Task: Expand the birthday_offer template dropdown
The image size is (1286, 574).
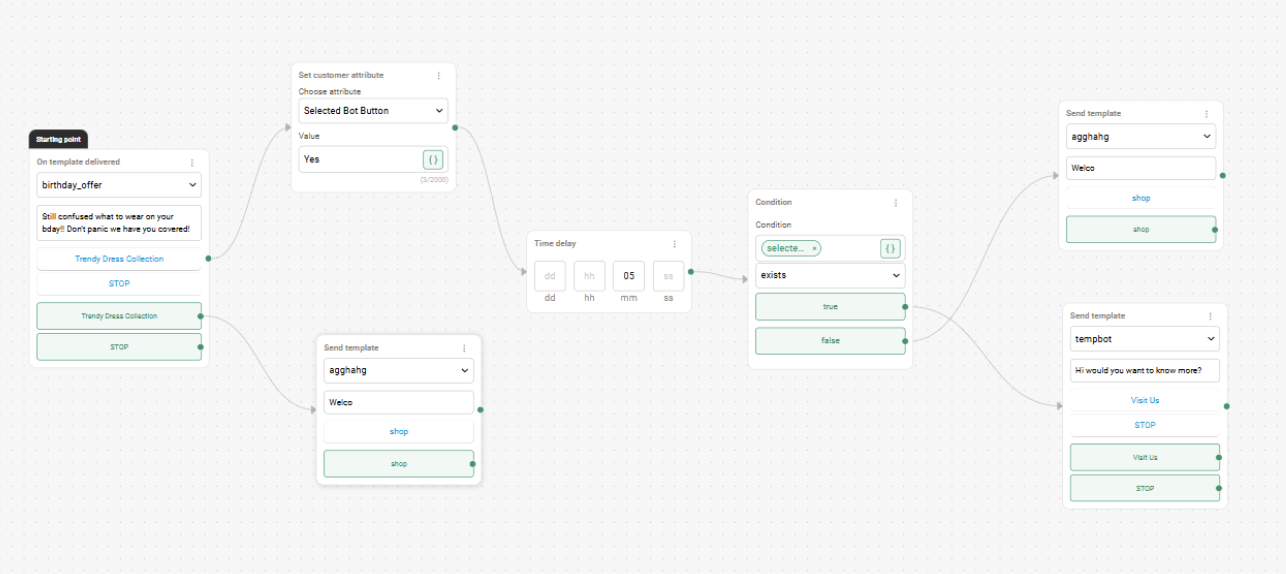Action: [119, 185]
